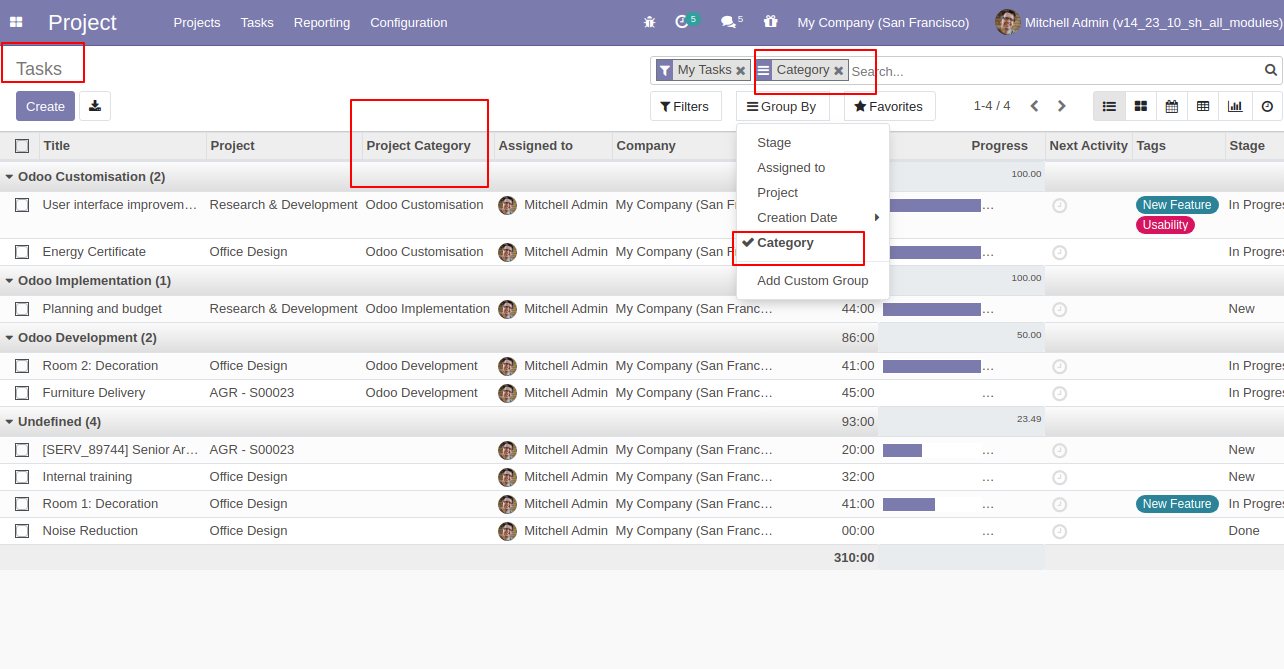1284x669 pixels.
Task: Check the Room 1: Decoration checkbox
Action: 22,504
